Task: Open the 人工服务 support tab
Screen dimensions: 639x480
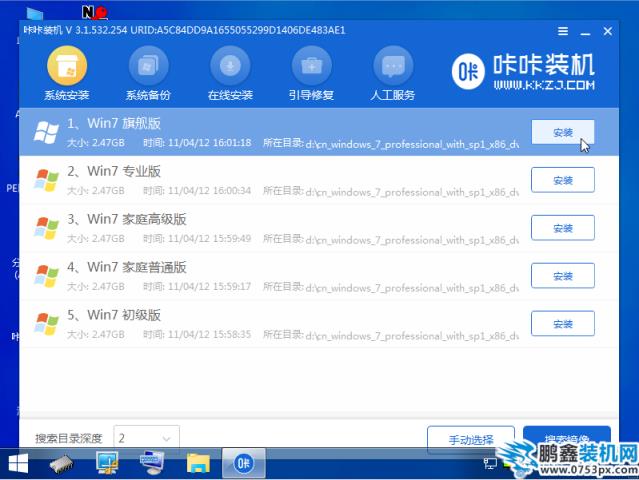Action: coord(393,73)
